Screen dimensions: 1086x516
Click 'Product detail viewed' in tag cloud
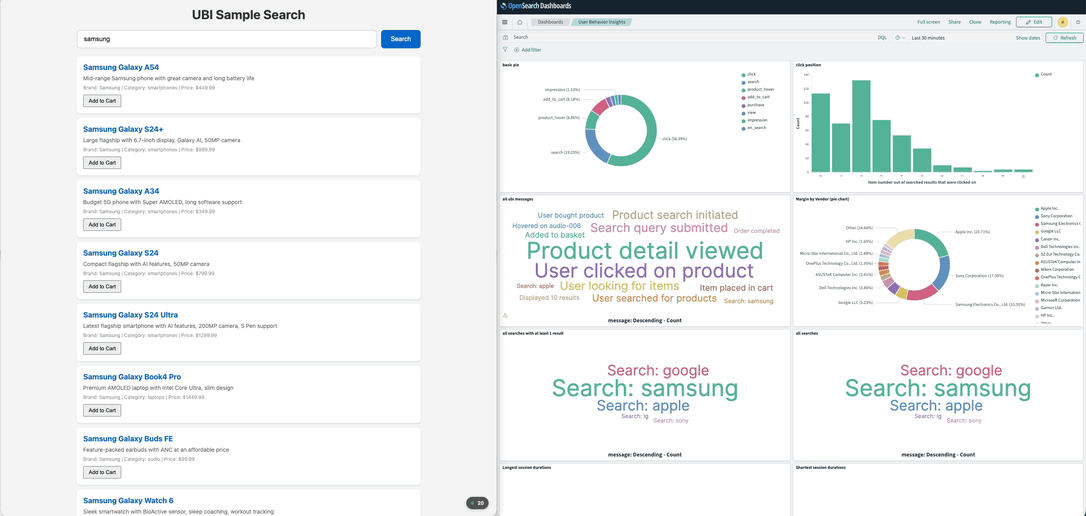pyautogui.click(x=645, y=250)
